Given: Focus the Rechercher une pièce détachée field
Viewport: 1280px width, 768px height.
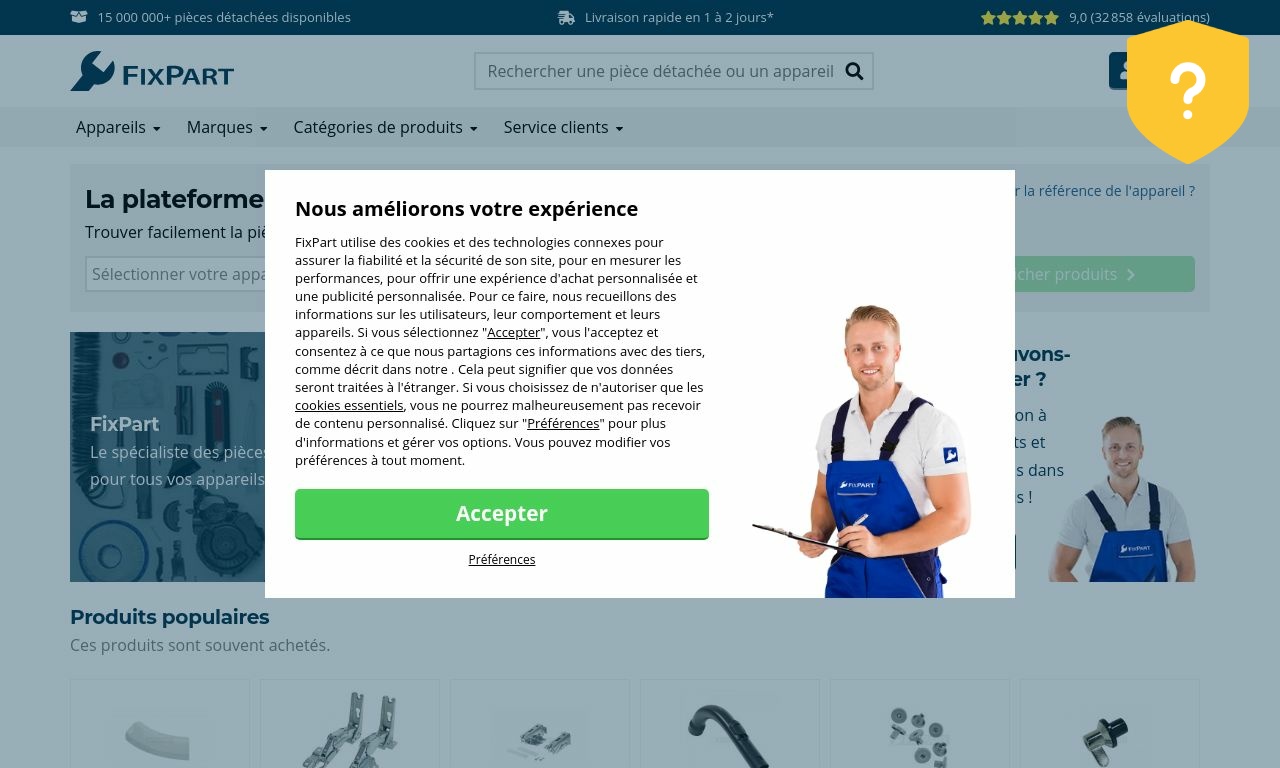Looking at the screenshot, I should tap(660, 71).
